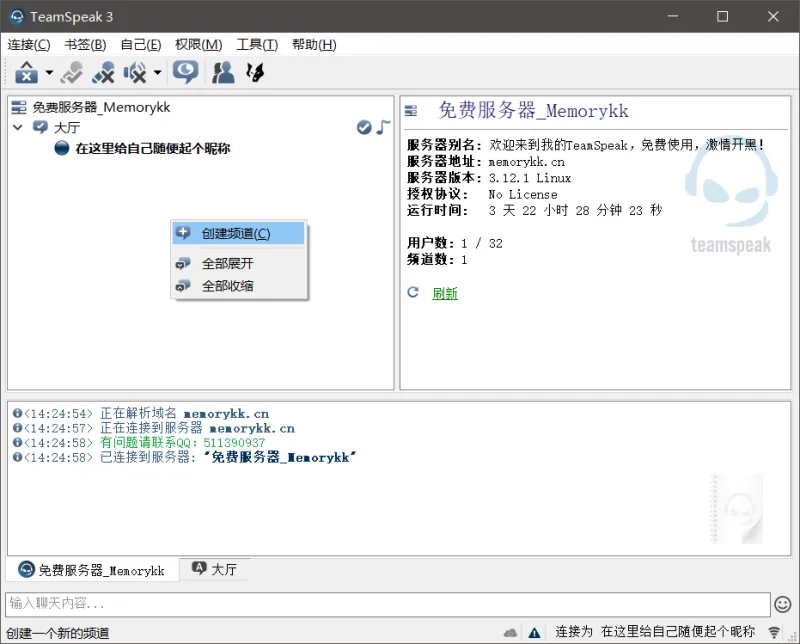Mute the microphone from the toolbar

[x=104, y=72]
